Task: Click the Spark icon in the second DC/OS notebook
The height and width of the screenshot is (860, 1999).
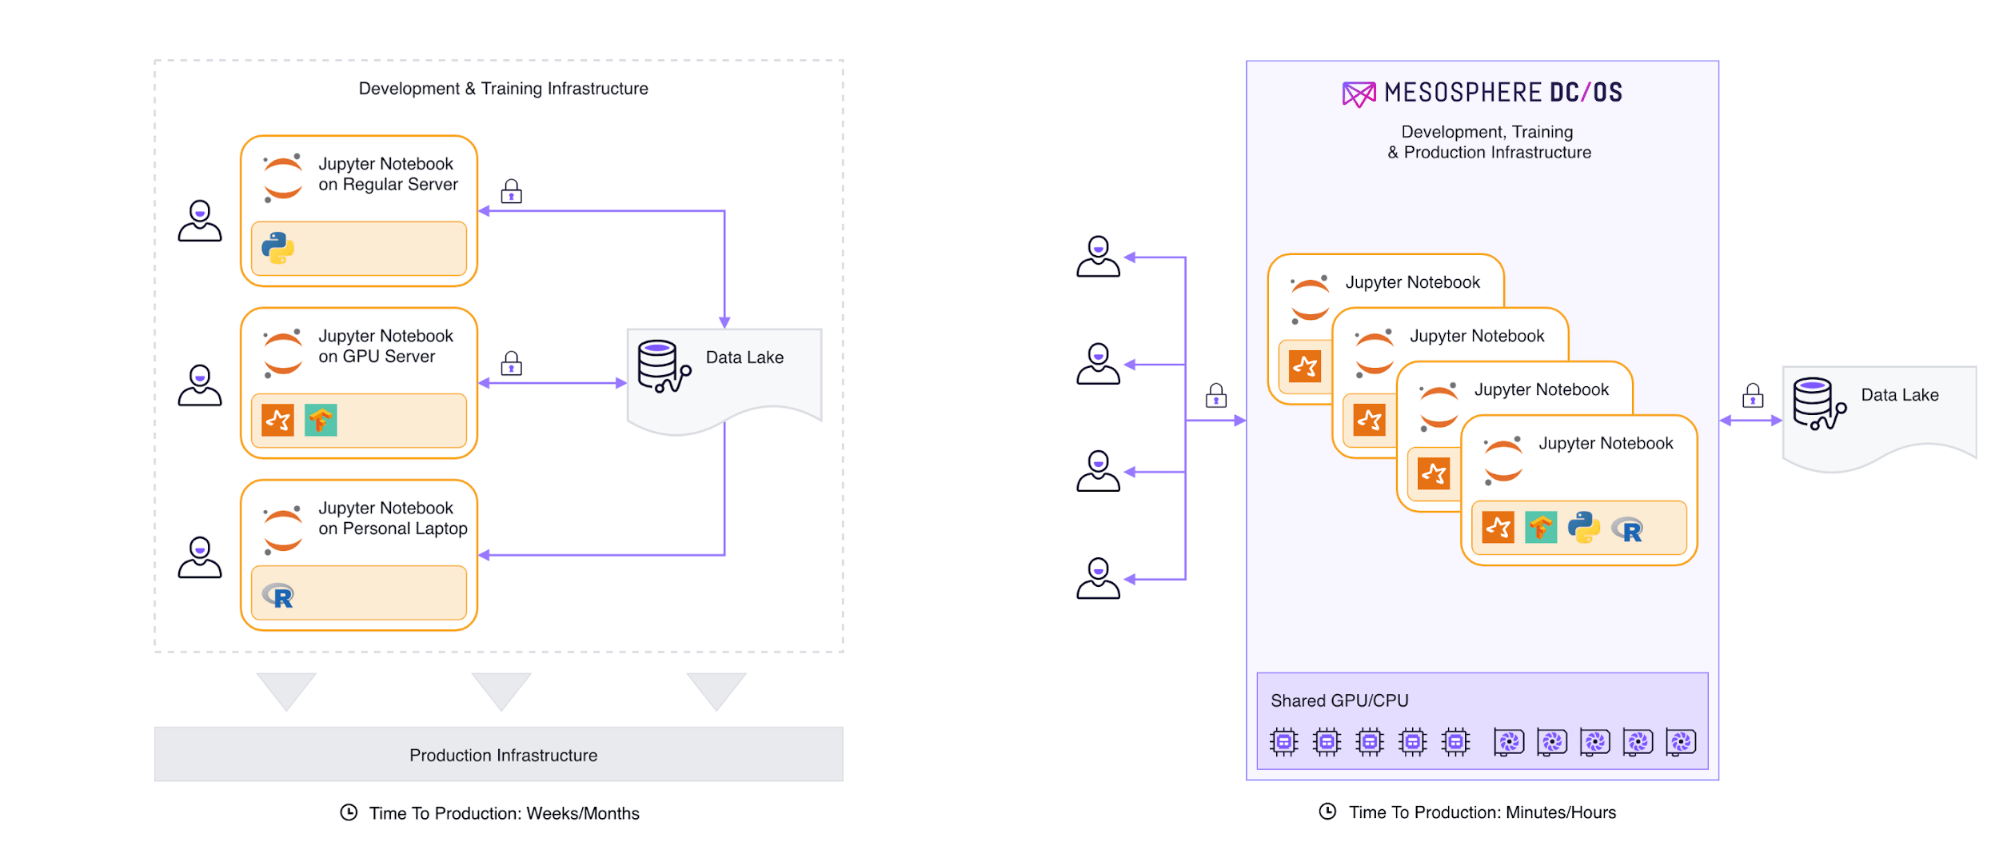Action: [x=1369, y=420]
